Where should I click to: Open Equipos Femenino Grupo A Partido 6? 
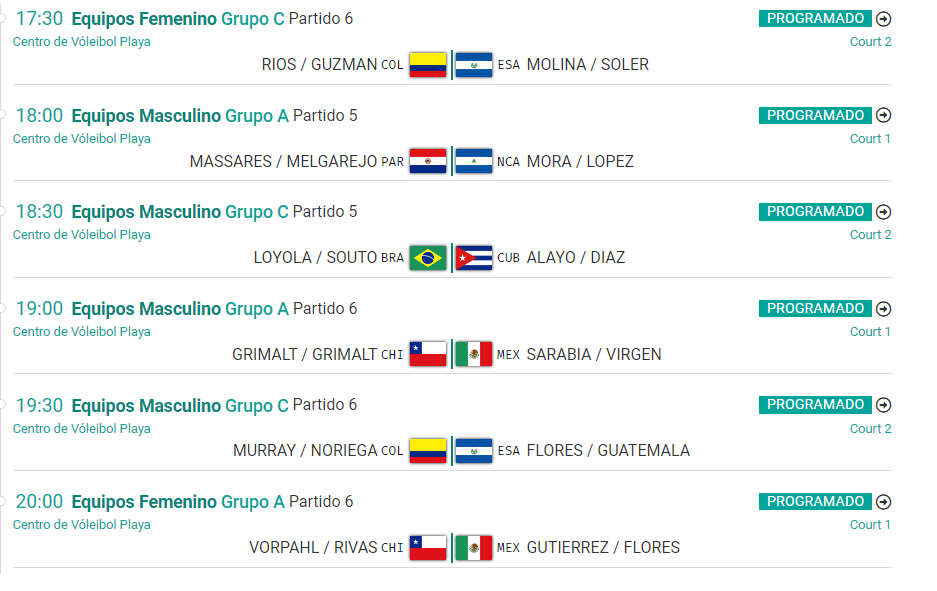tap(212, 502)
